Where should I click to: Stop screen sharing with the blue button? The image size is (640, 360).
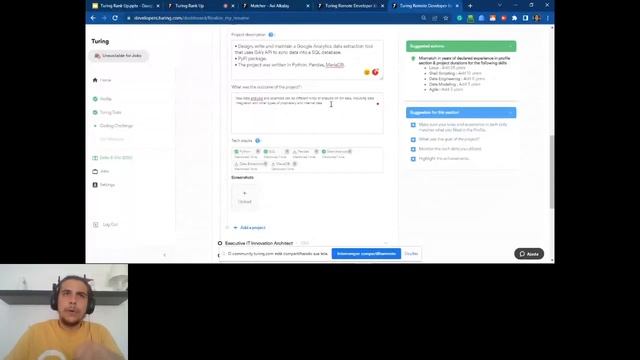[366, 253]
